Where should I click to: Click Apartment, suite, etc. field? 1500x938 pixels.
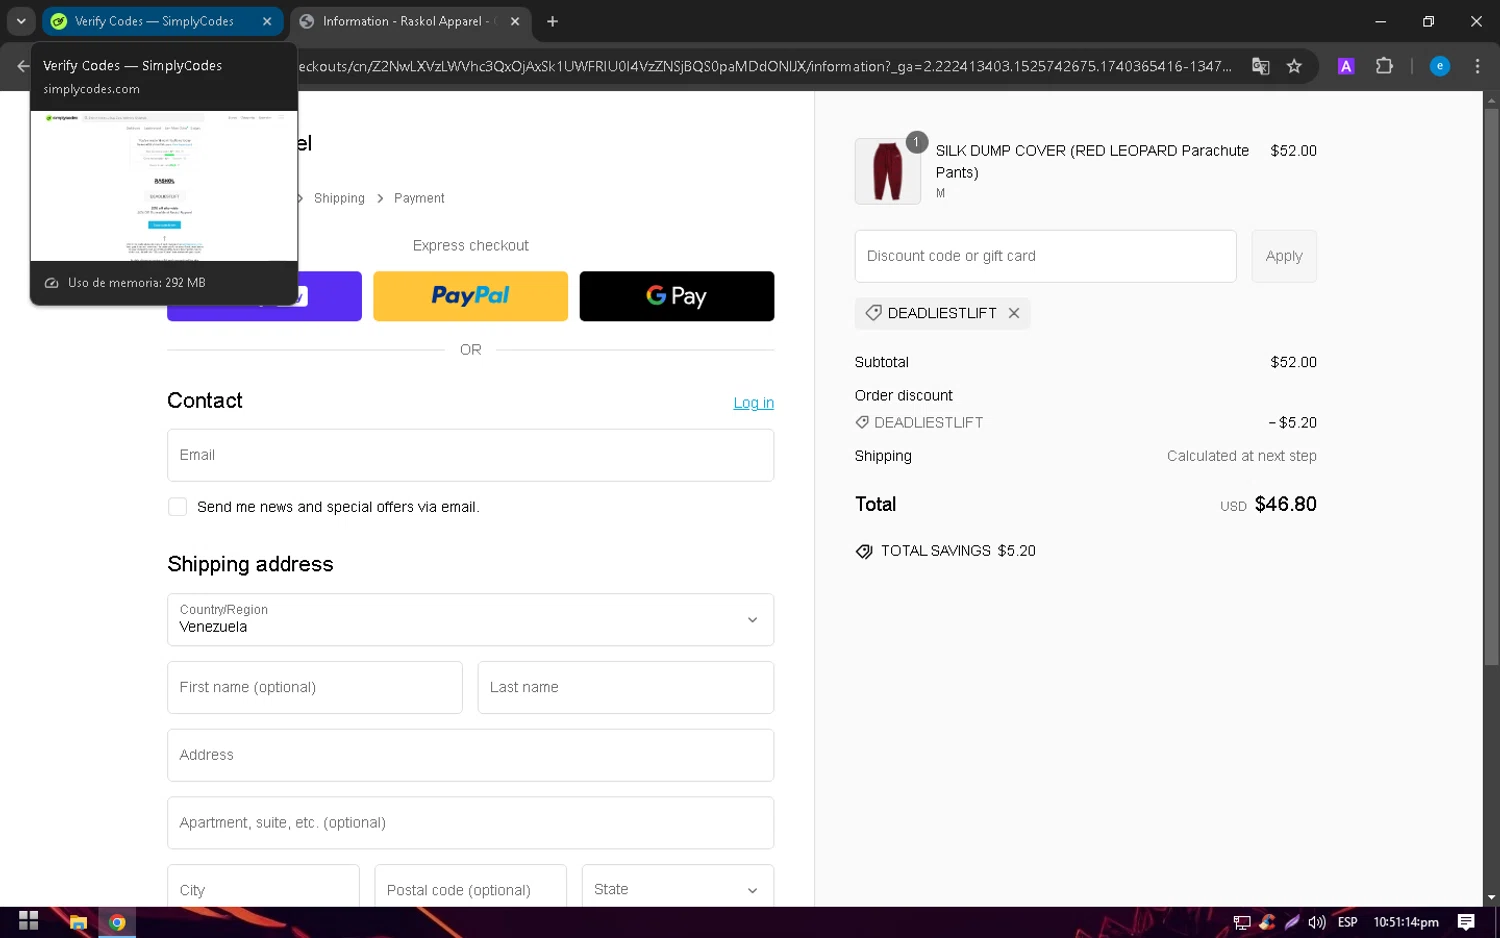click(470, 823)
